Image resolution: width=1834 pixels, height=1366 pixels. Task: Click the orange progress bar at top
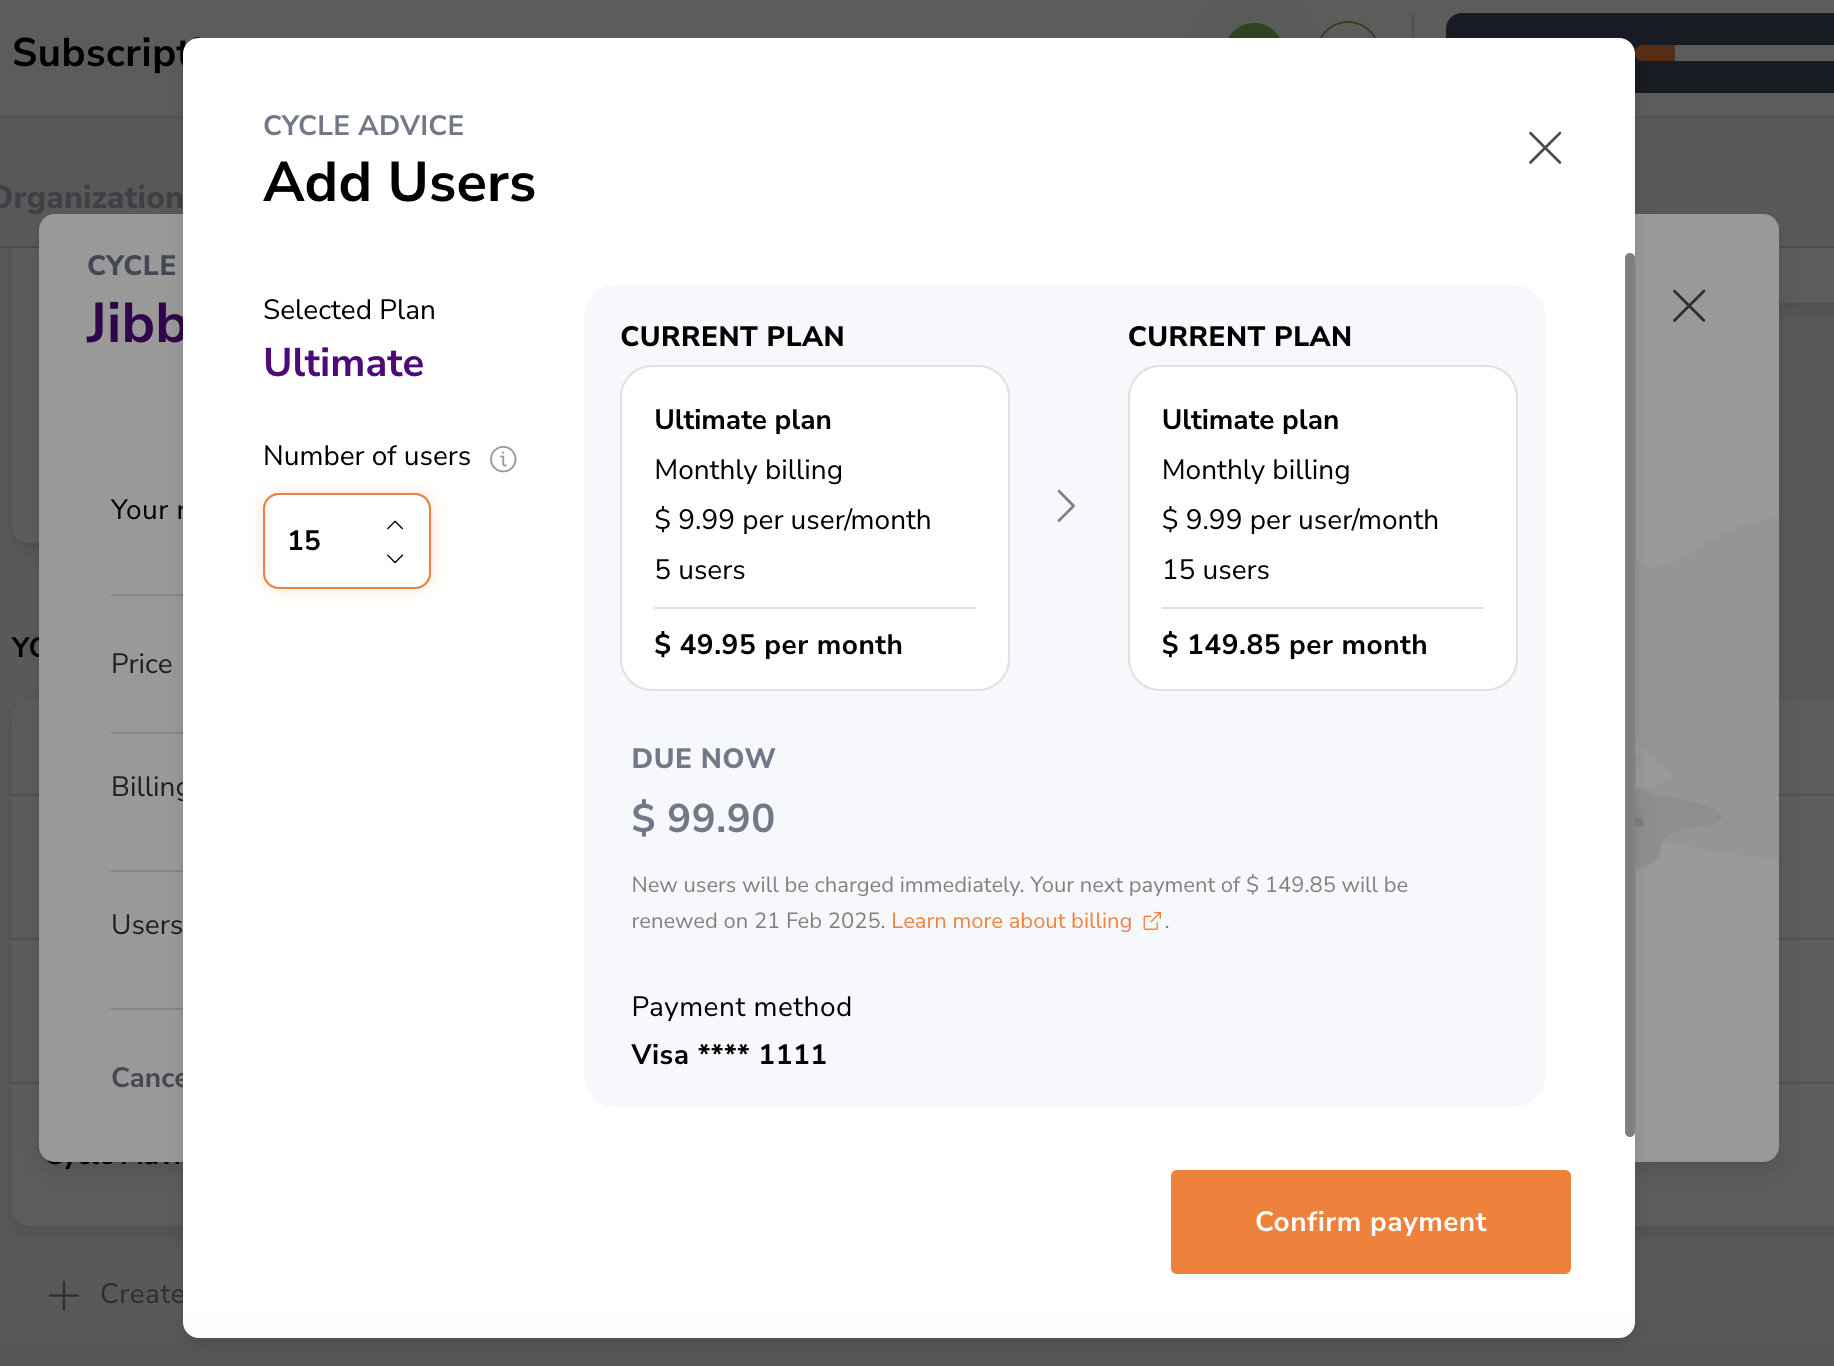point(1656,53)
